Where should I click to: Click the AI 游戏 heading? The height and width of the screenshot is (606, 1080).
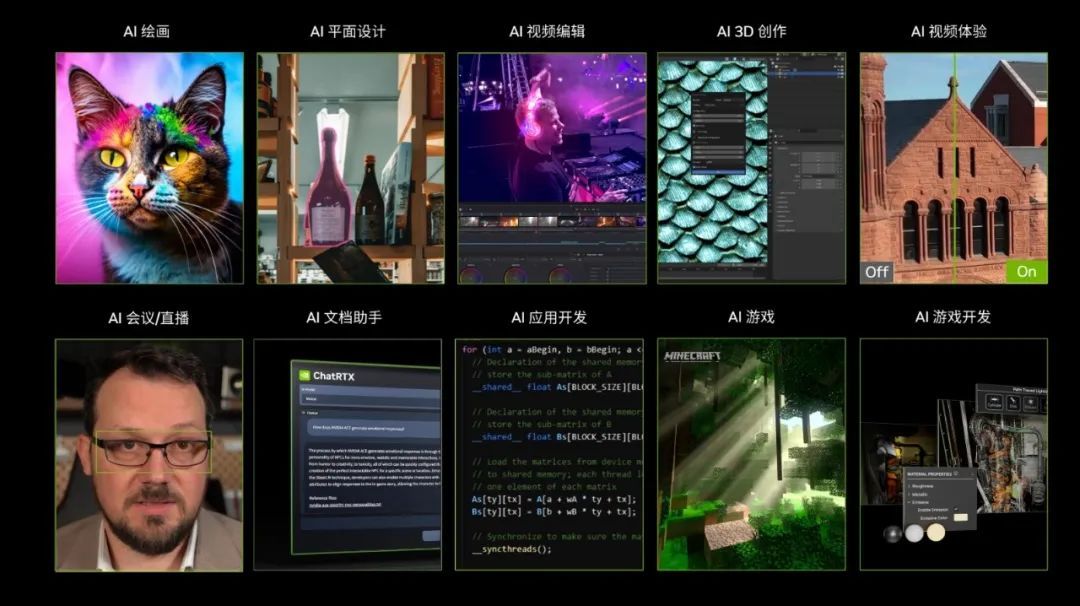(751, 317)
